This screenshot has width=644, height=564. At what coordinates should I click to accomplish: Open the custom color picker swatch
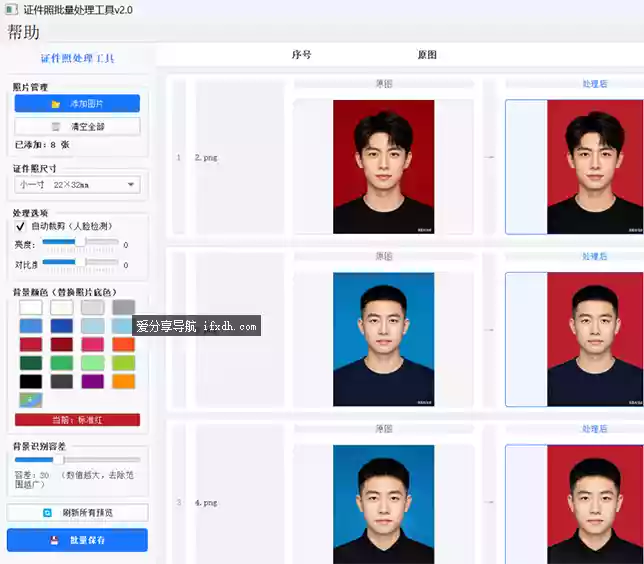point(31,400)
